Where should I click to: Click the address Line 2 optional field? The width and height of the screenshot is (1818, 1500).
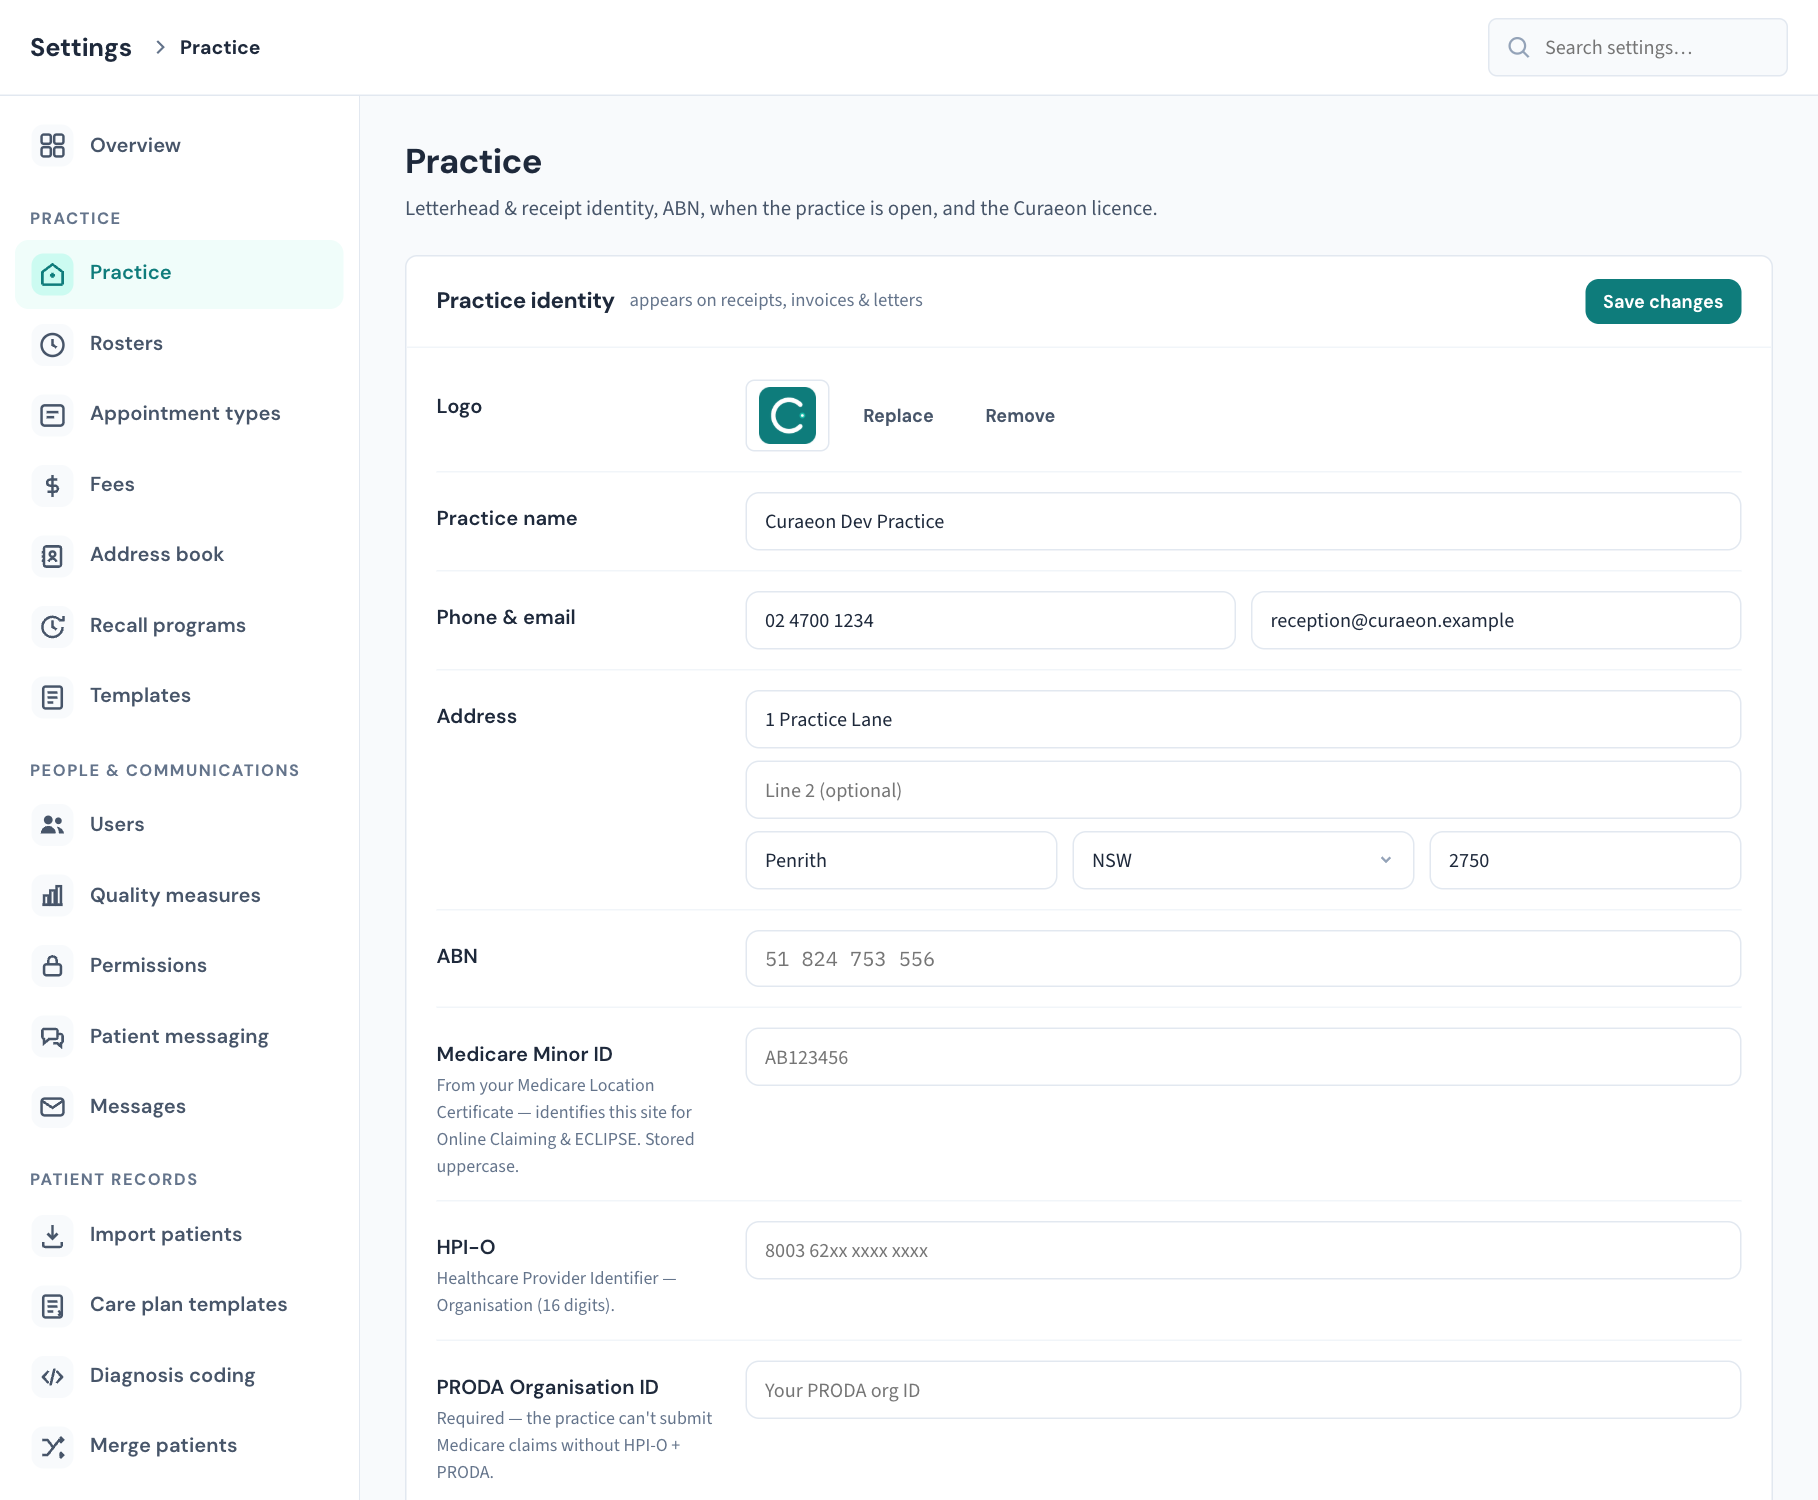(1243, 790)
